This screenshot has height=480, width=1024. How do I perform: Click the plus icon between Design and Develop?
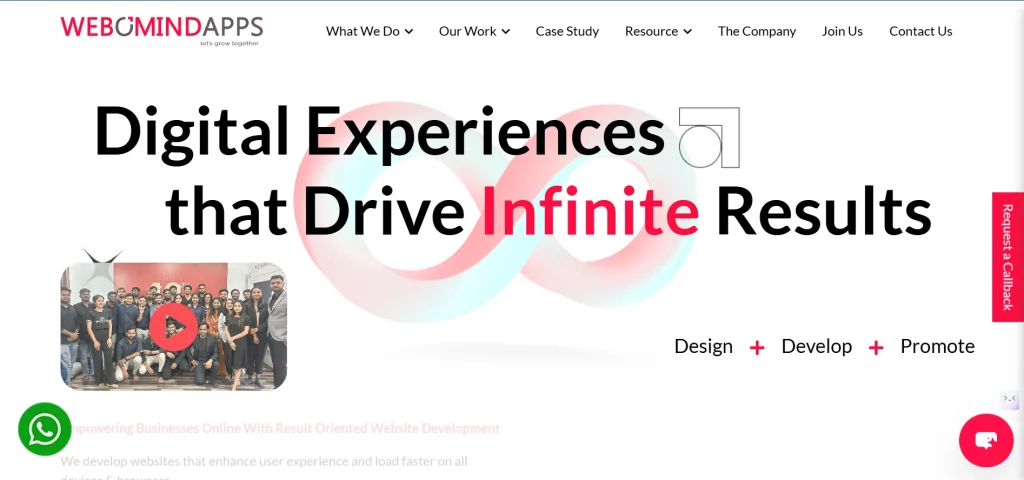tap(757, 347)
